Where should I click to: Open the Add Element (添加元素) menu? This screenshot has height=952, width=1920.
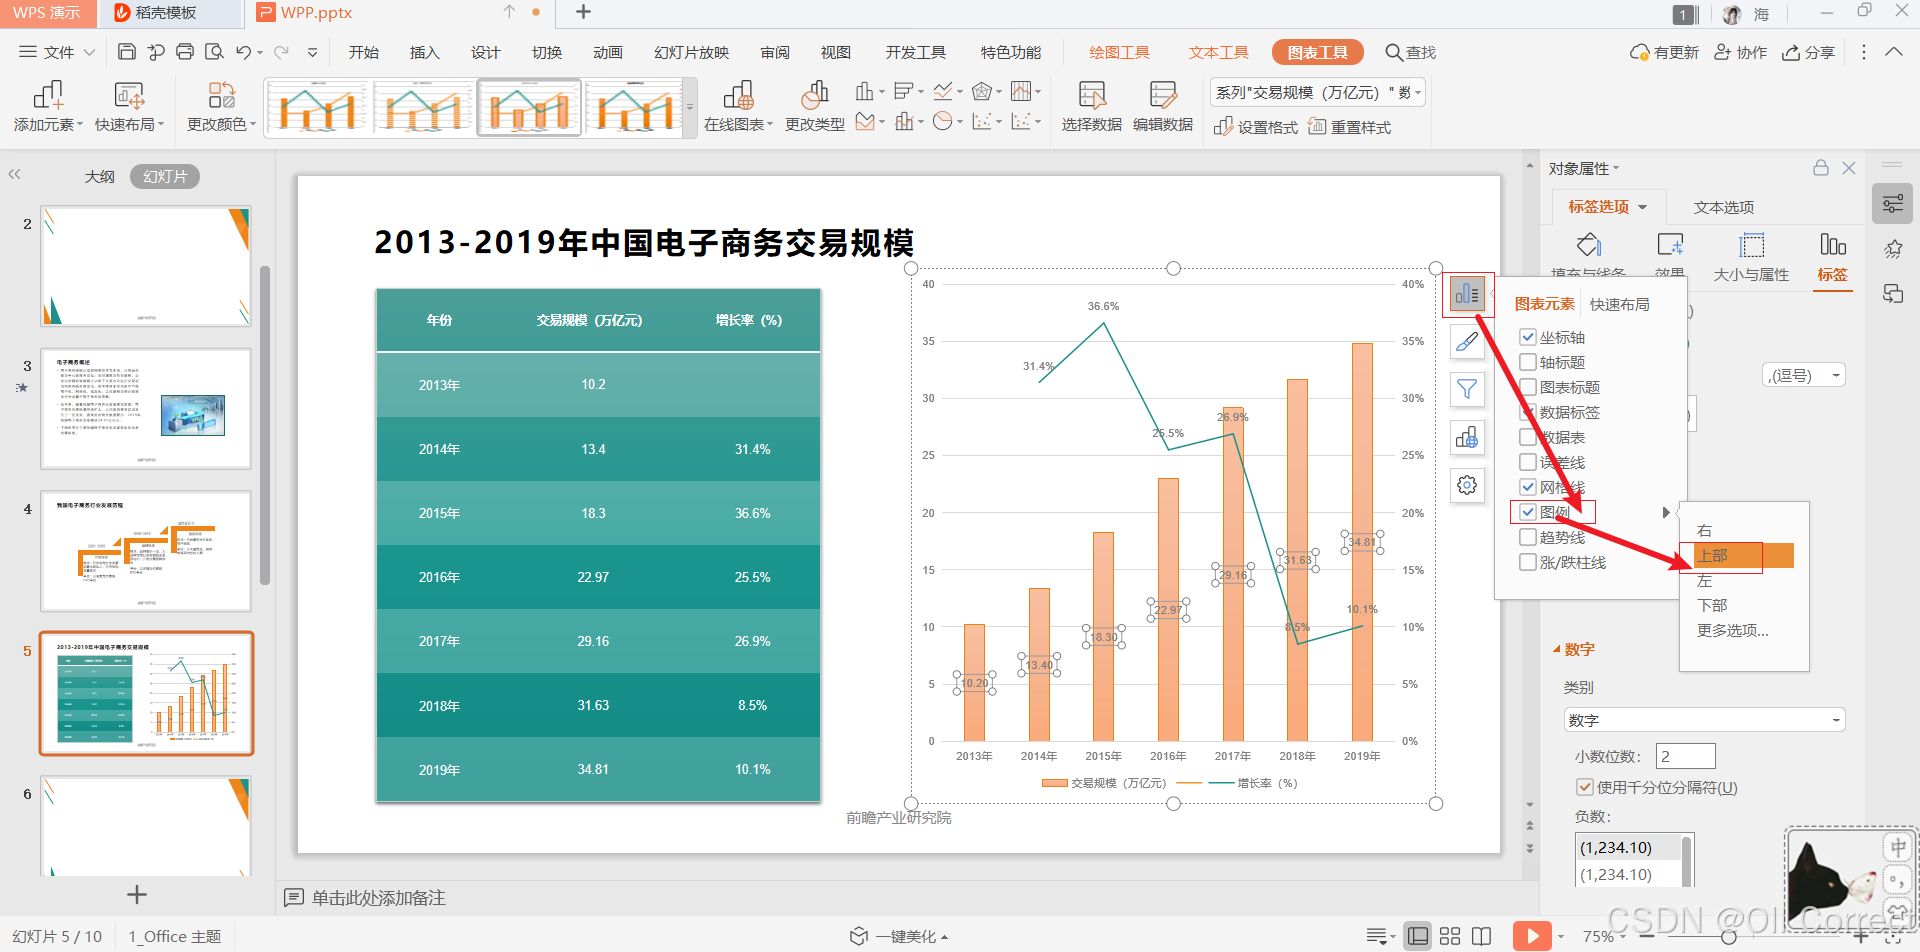coord(48,107)
